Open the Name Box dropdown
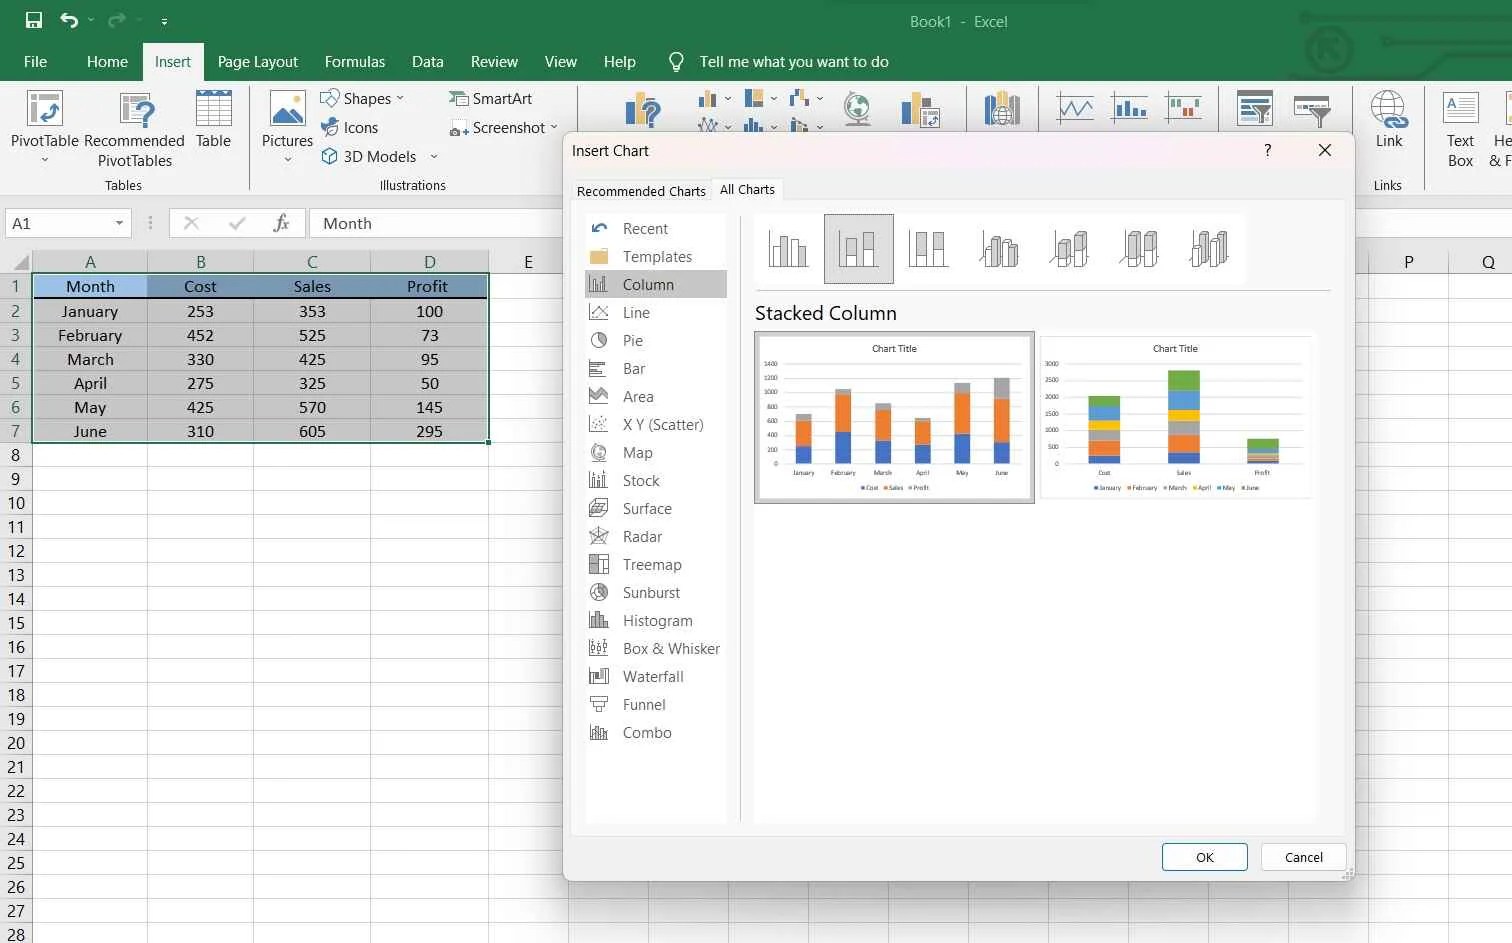The width and height of the screenshot is (1512, 943). click(x=117, y=223)
